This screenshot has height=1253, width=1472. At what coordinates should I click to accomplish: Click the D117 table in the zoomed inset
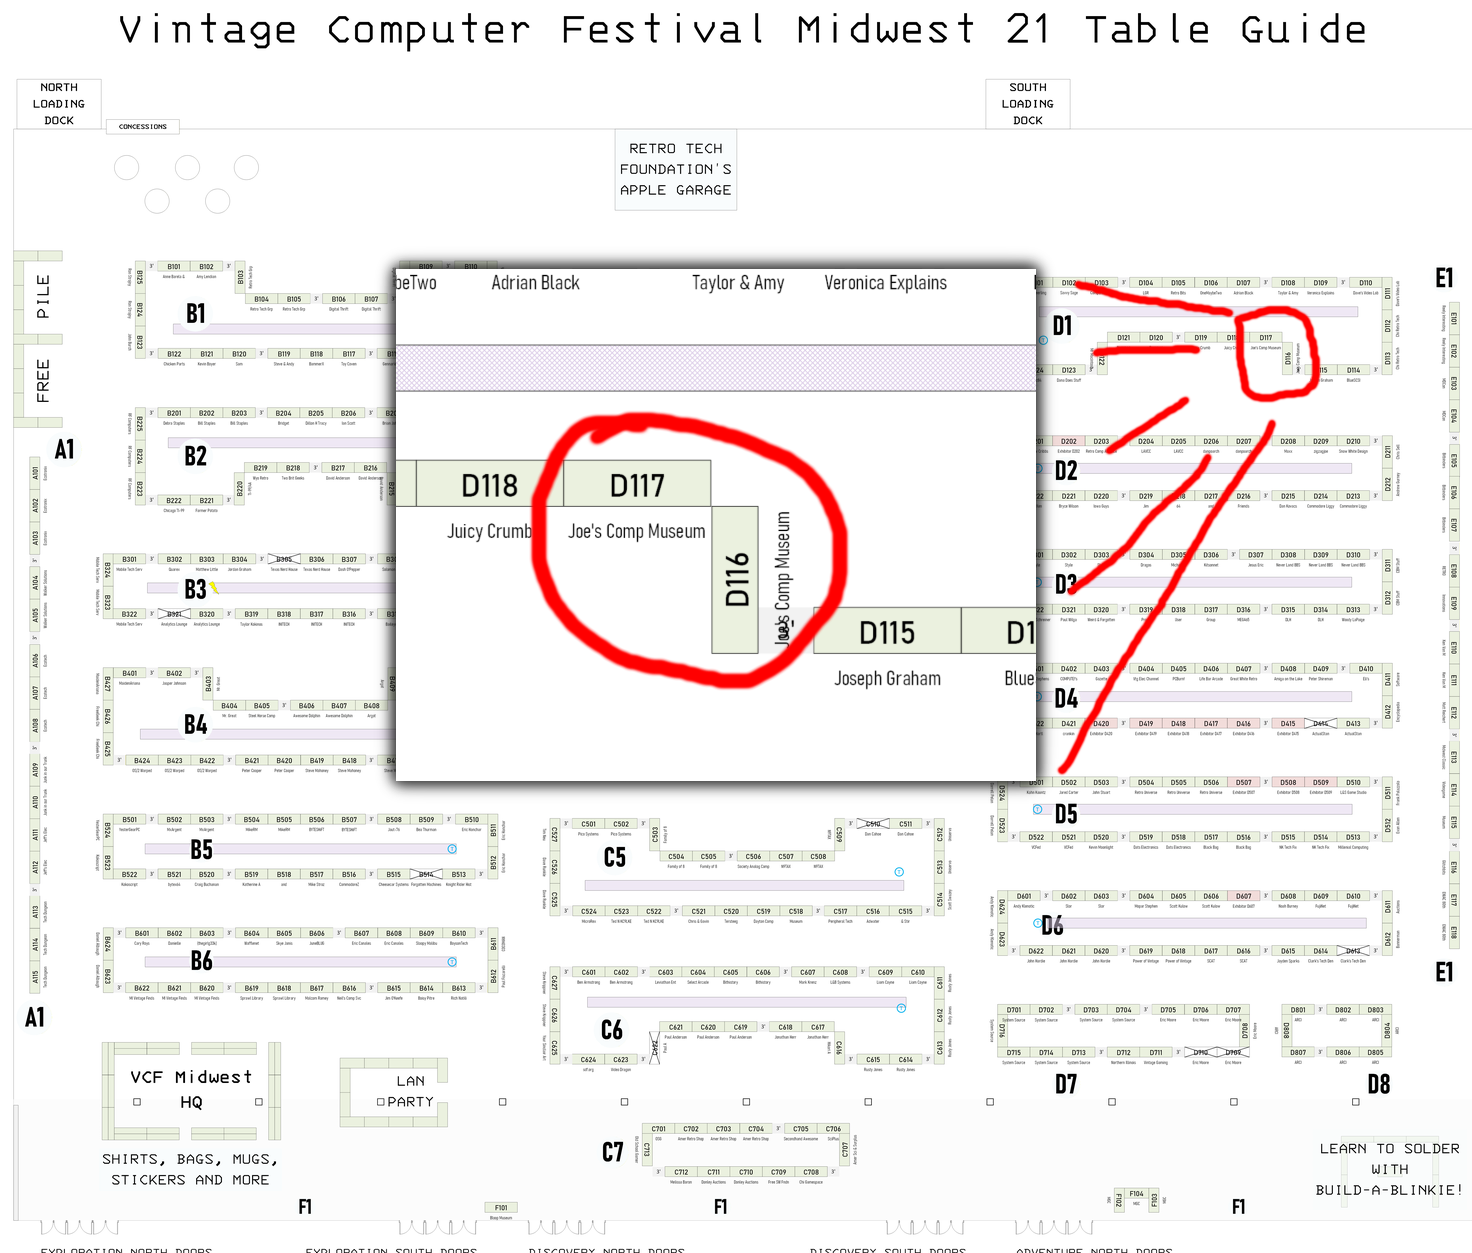coord(637,484)
